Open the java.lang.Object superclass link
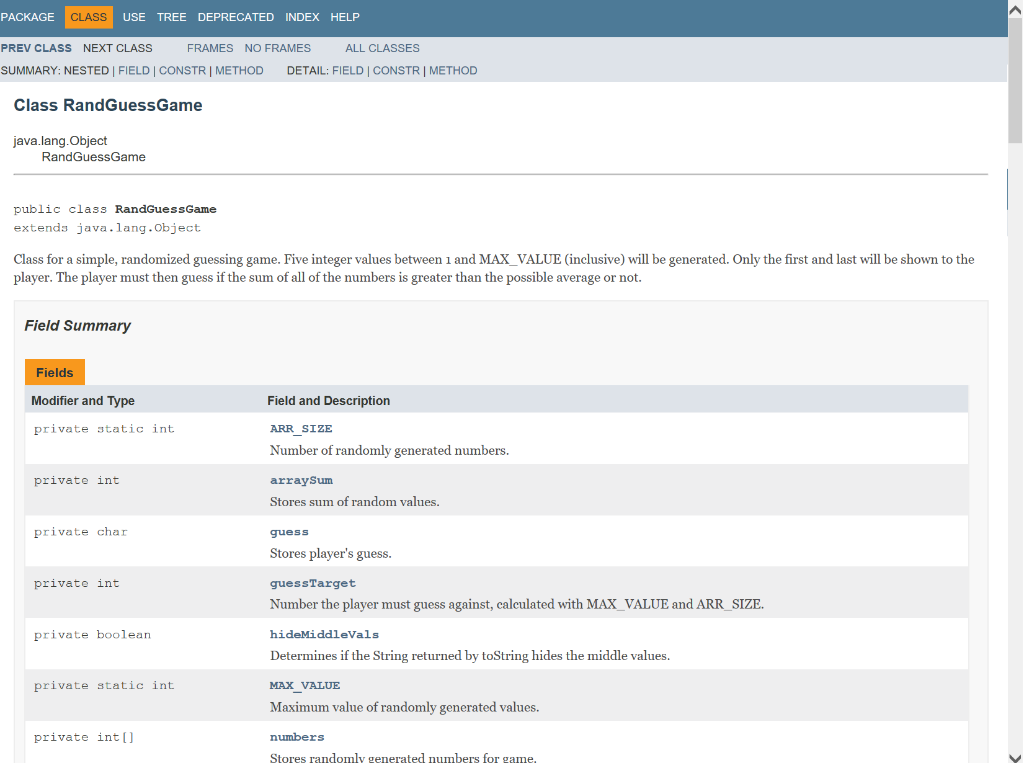Viewport: 1024px width, 763px height. [x=60, y=140]
